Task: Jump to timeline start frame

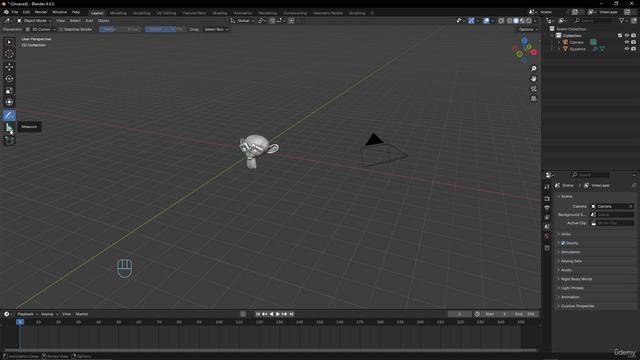Action: click(x=258, y=314)
